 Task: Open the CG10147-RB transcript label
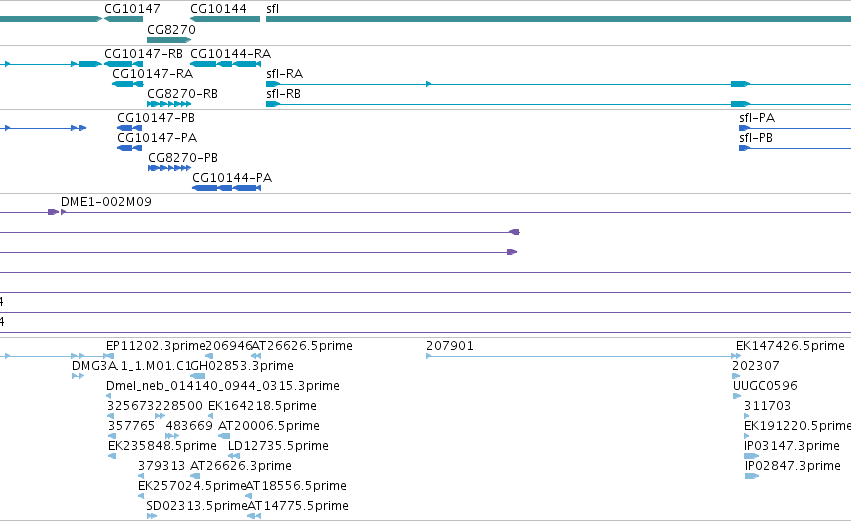point(143,53)
